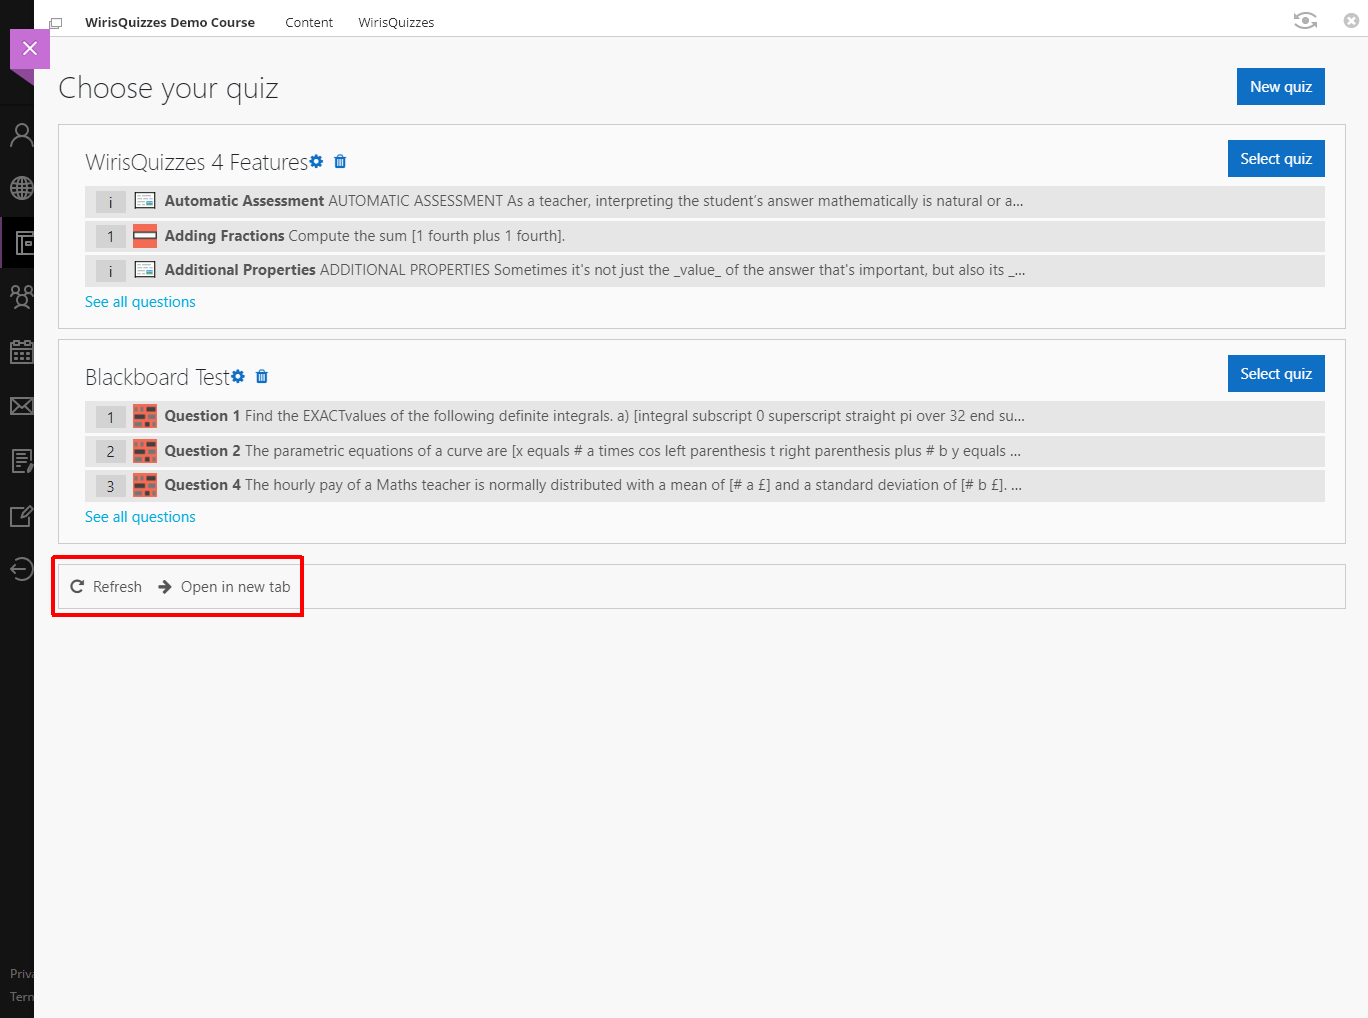Image resolution: width=1368 pixels, height=1018 pixels.
Task: Open the WirisQuizzes Demo Course breadcrumb
Action: click(x=170, y=22)
